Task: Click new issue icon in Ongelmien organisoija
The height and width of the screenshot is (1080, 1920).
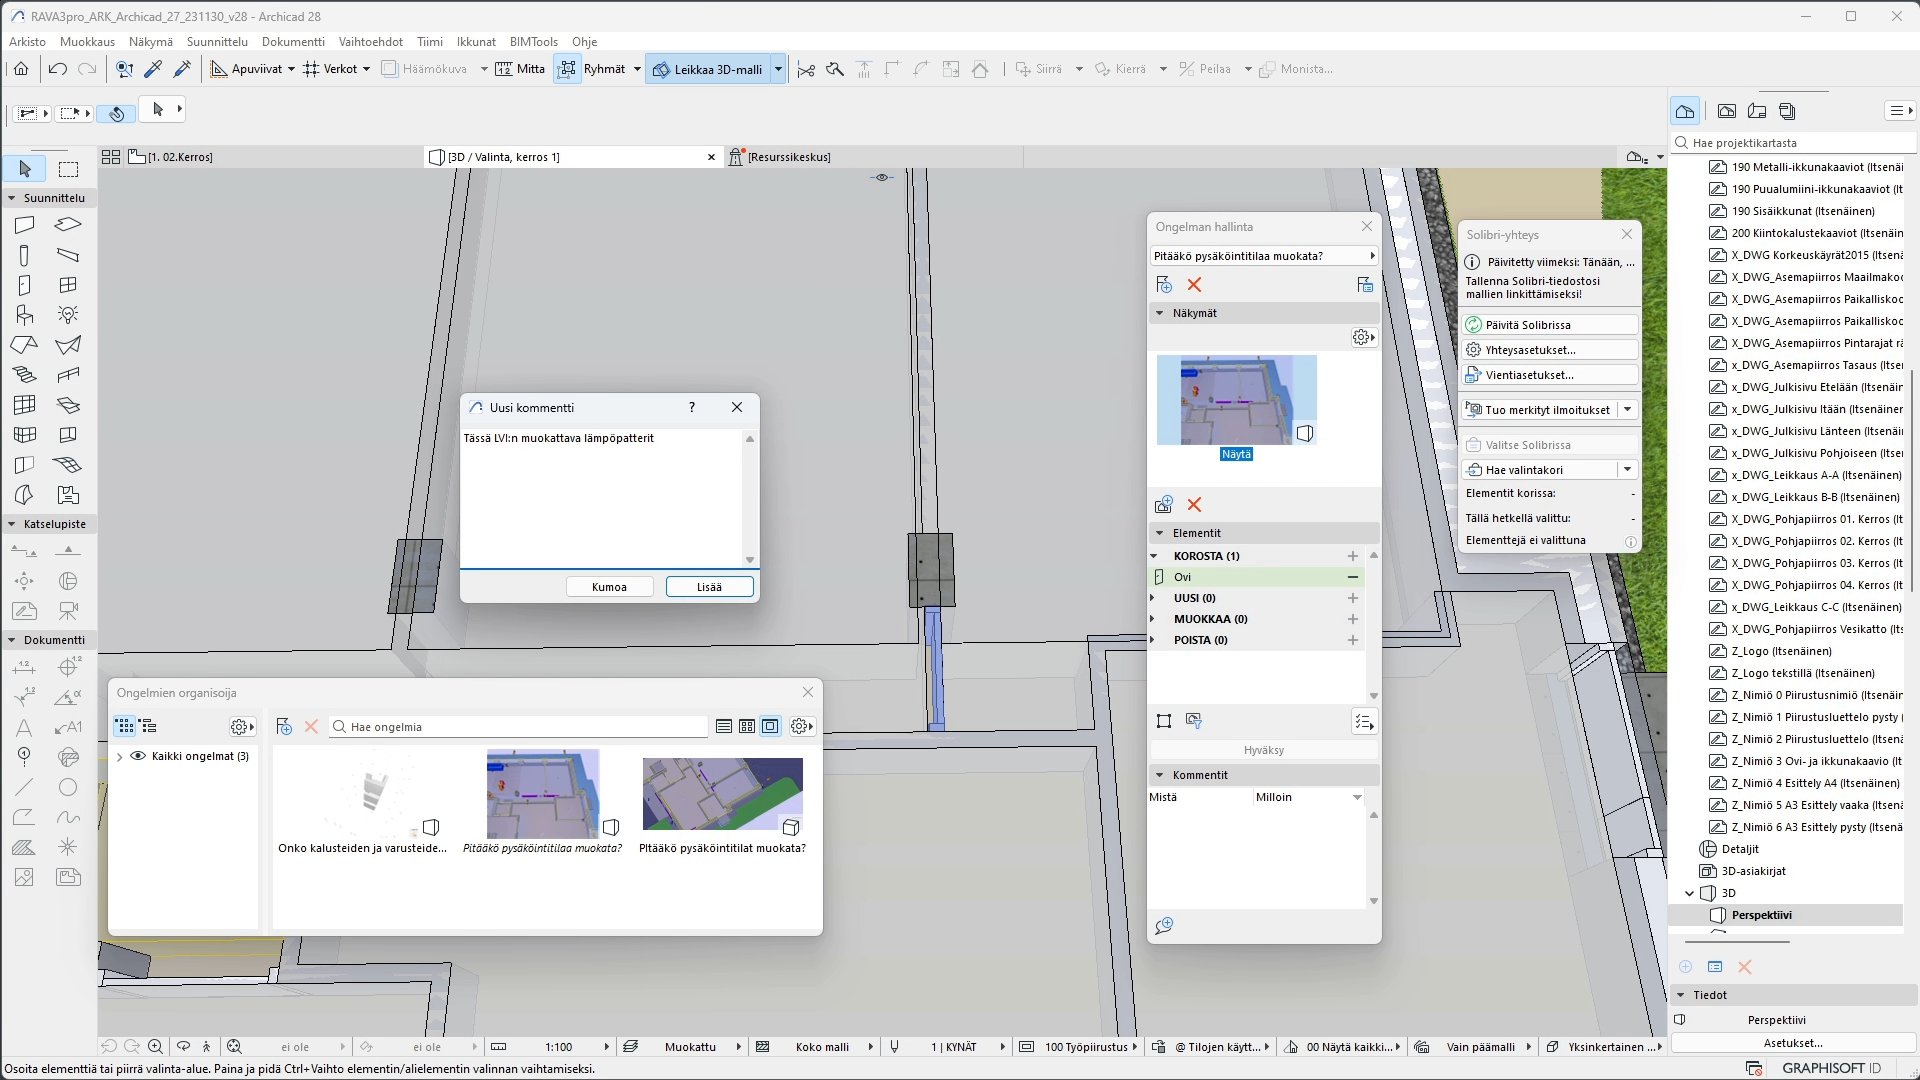Action: (x=284, y=727)
